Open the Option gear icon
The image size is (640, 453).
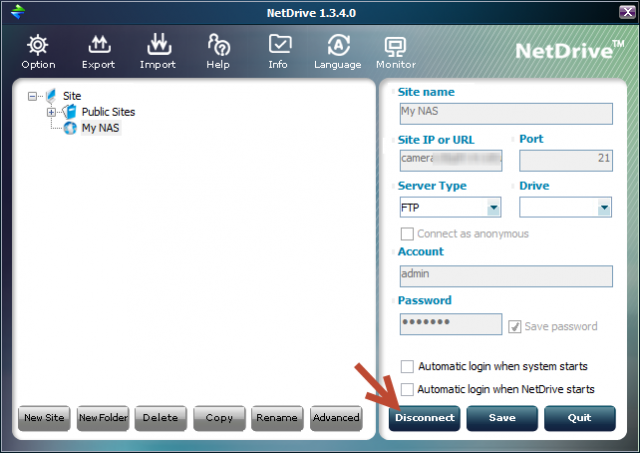[x=38, y=45]
